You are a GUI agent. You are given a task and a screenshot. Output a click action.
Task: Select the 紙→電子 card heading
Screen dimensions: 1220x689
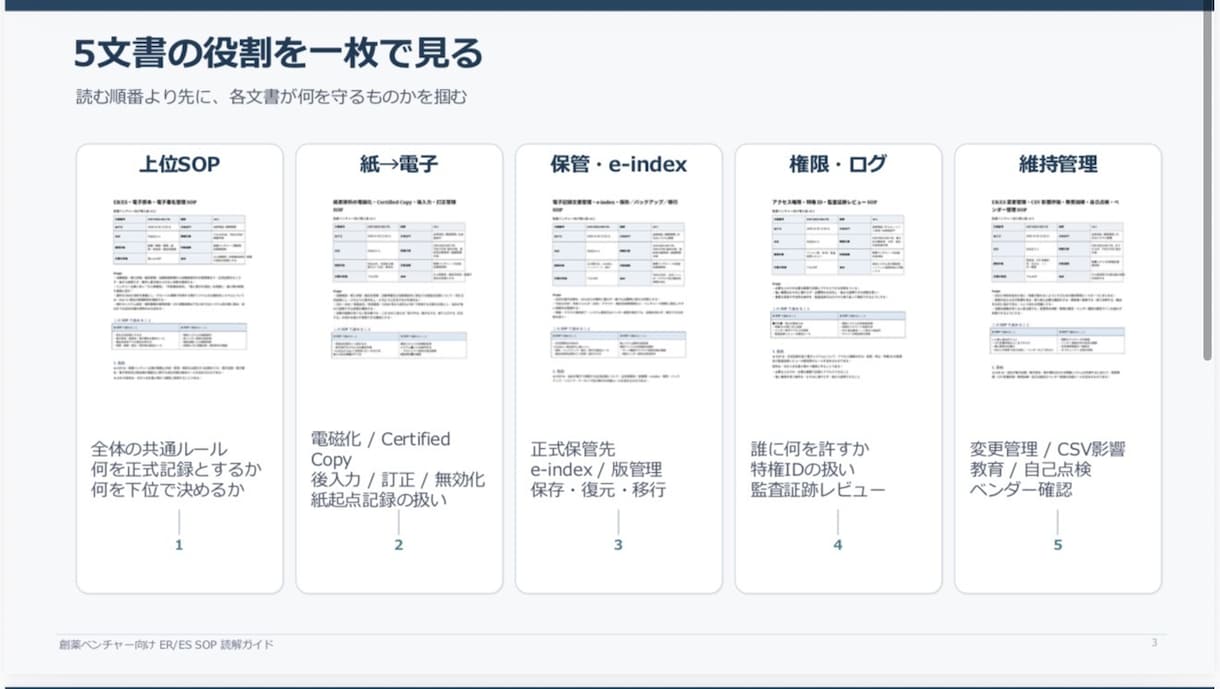(x=399, y=164)
